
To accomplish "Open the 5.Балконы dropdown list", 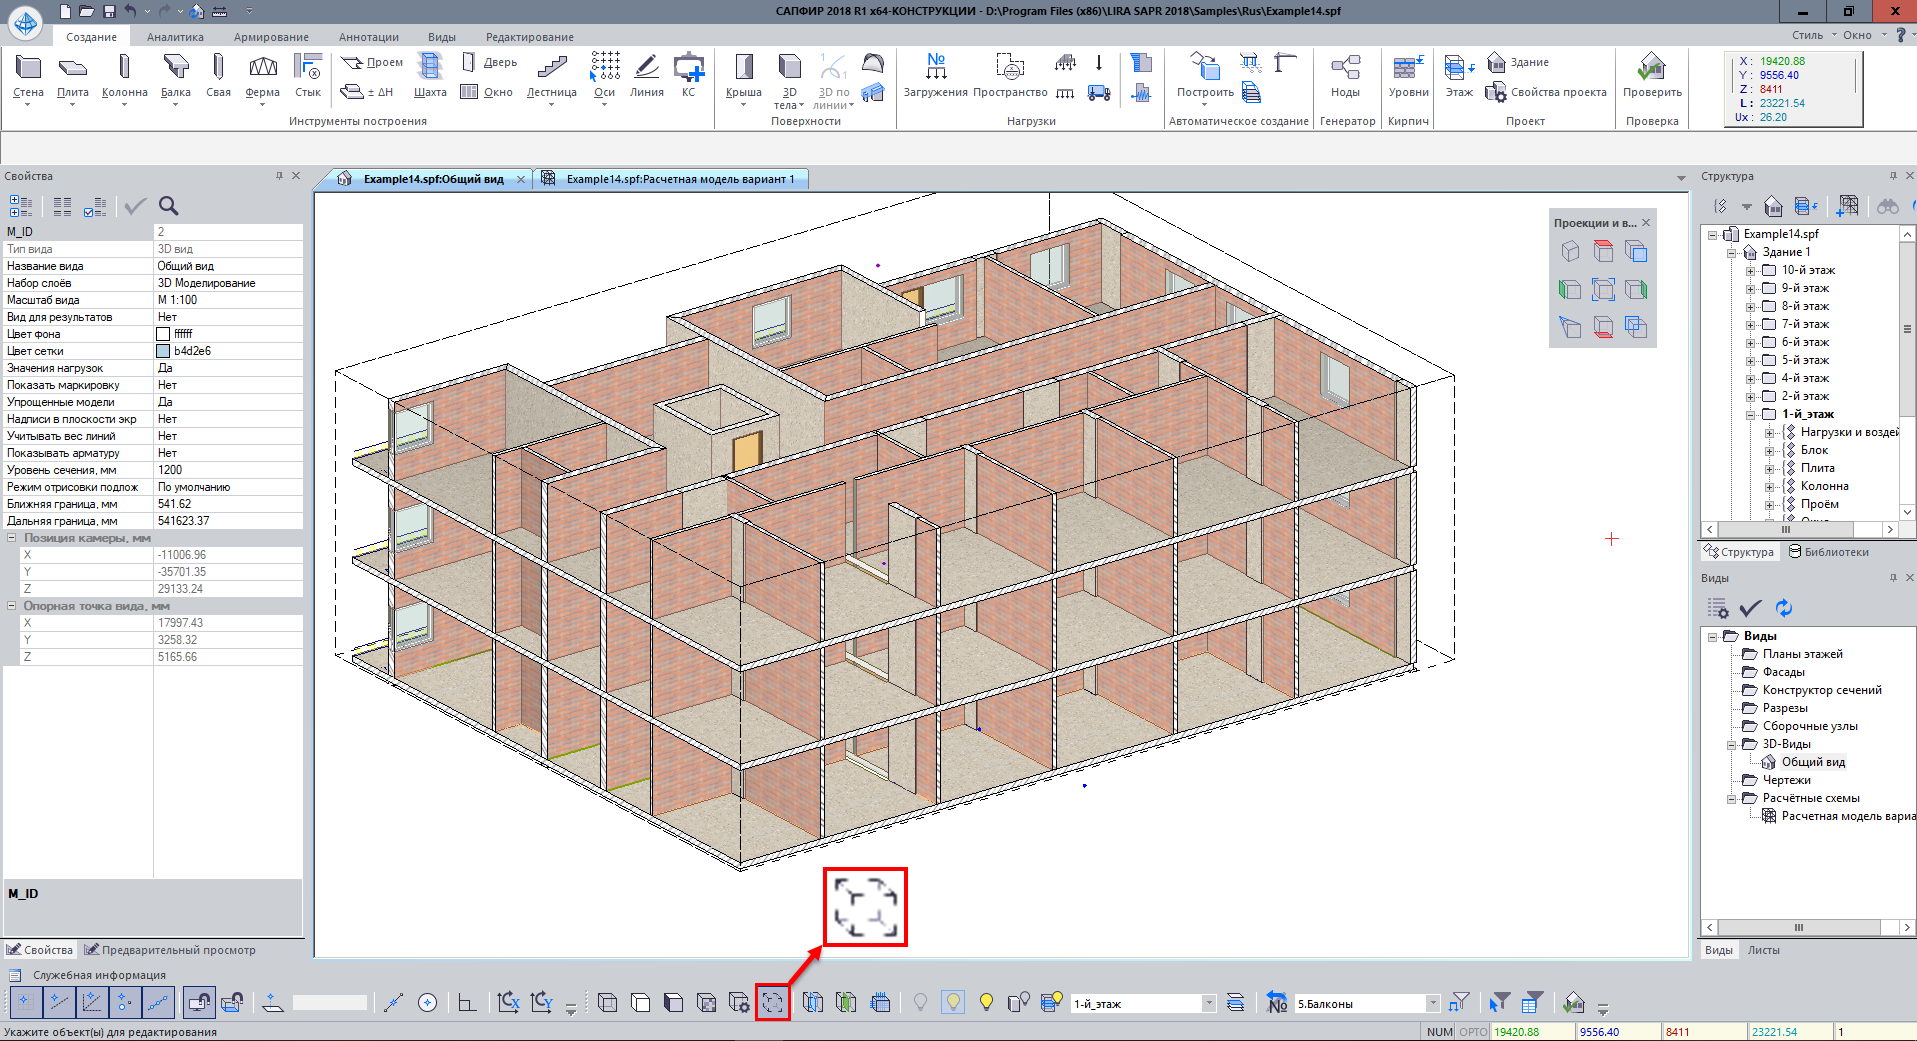I will coord(1432,1003).
